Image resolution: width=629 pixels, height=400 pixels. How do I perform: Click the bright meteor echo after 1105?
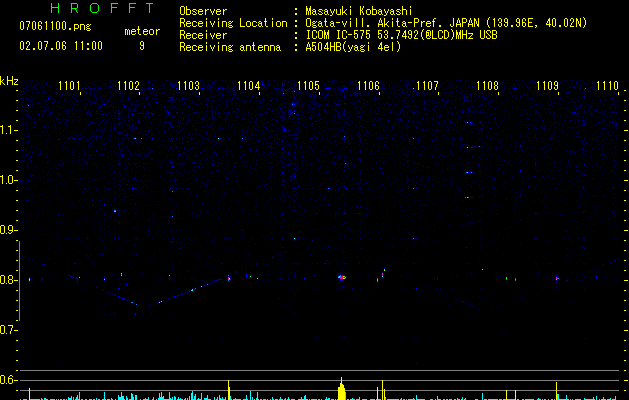tap(341, 277)
